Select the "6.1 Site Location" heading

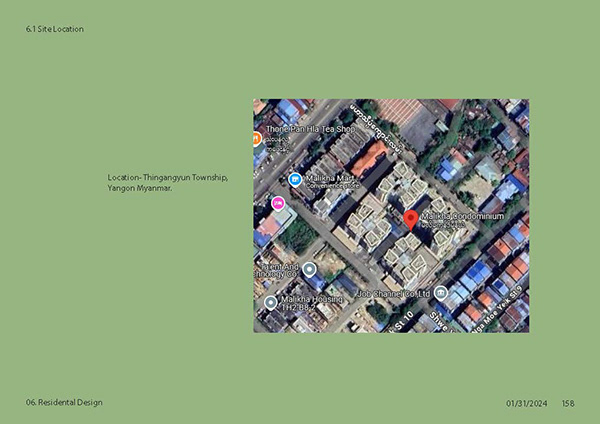[x=55, y=29]
